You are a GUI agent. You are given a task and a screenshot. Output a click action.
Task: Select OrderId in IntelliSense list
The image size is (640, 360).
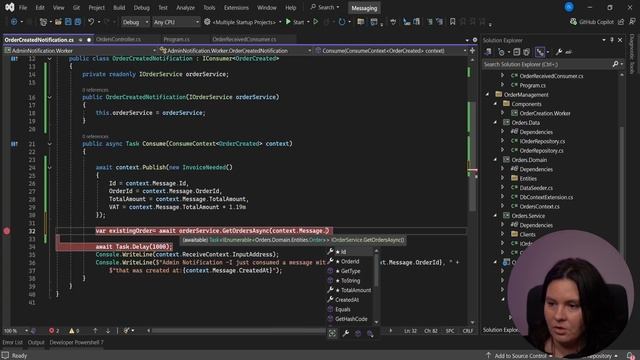pyautogui.click(x=350, y=261)
